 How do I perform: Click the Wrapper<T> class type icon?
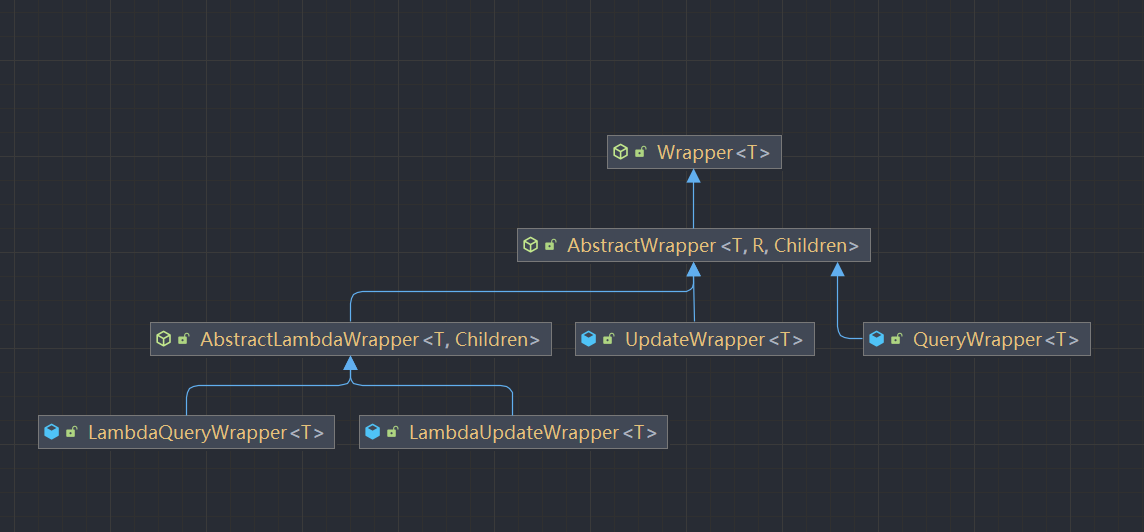tap(620, 153)
